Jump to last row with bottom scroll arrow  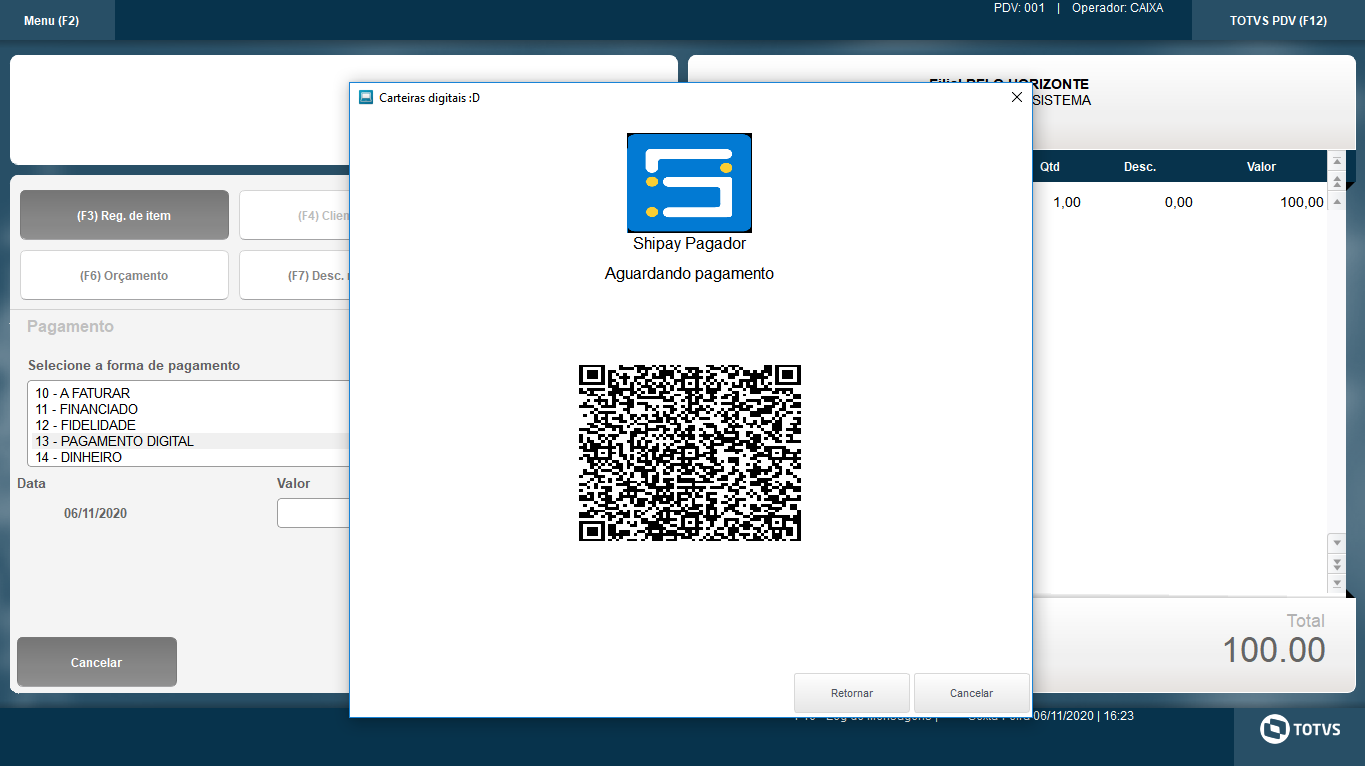1336,583
